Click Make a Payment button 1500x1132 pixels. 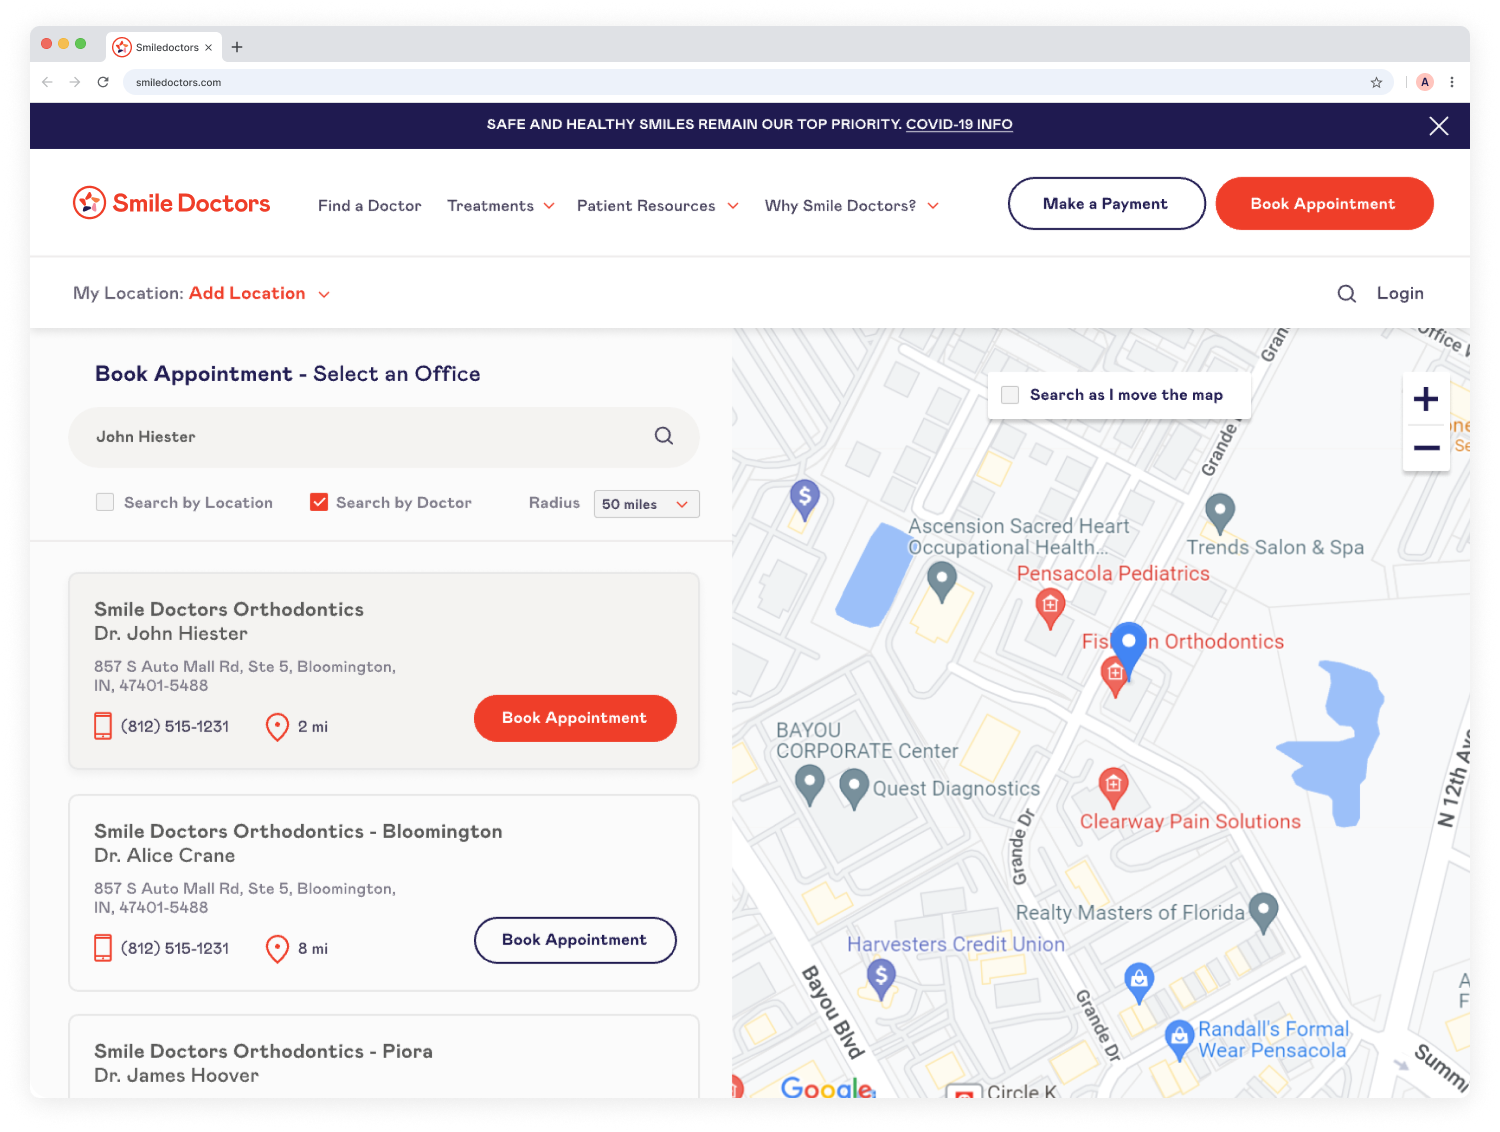tap(1106, 204)
